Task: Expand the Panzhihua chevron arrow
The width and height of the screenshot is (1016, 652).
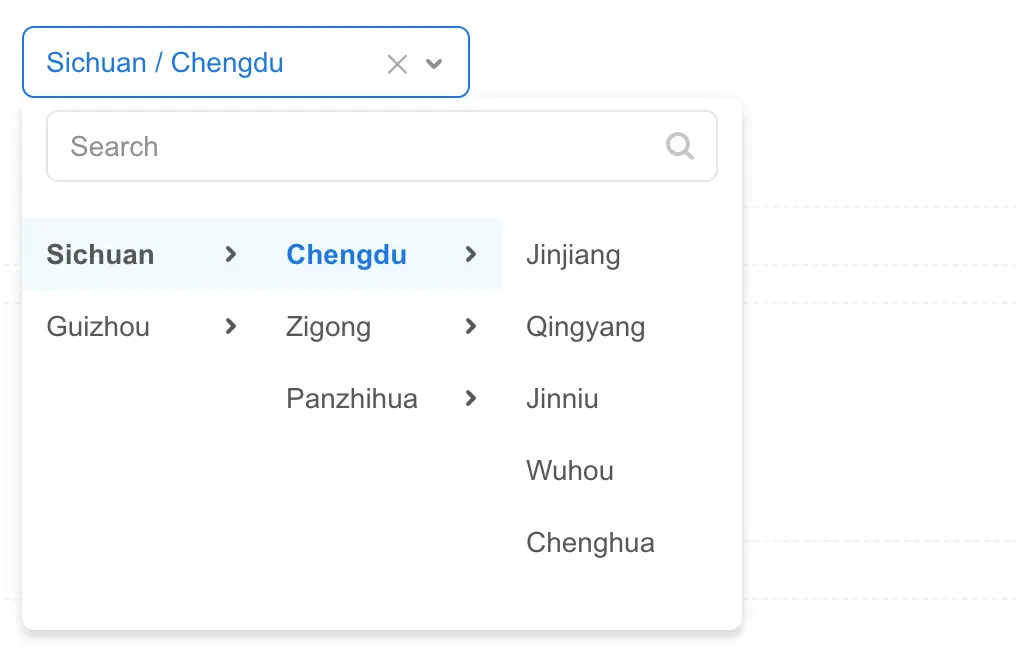Action: 471,398
